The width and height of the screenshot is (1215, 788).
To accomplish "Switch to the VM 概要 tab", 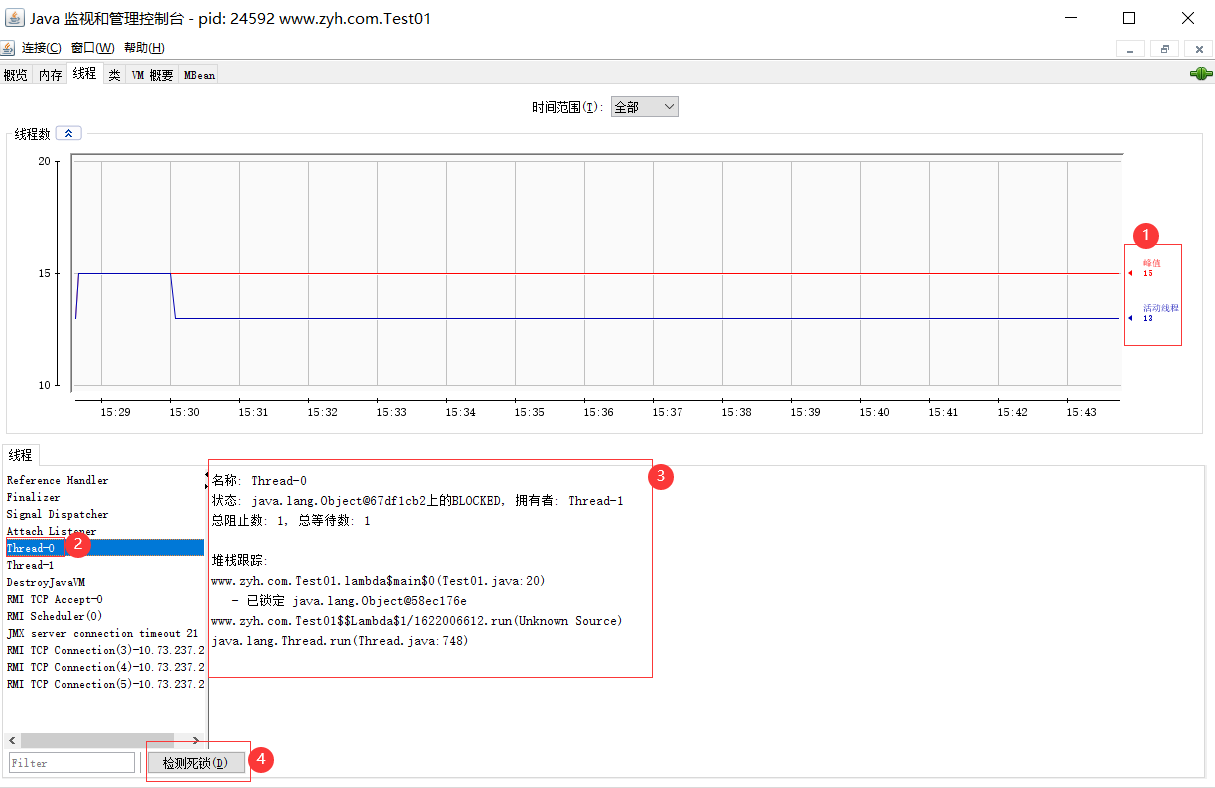I will coord(152,75).
